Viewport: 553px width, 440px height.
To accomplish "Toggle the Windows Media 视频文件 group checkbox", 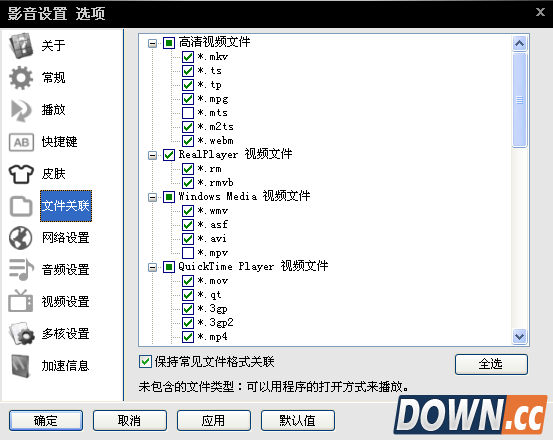I will (x=169, y=197).
